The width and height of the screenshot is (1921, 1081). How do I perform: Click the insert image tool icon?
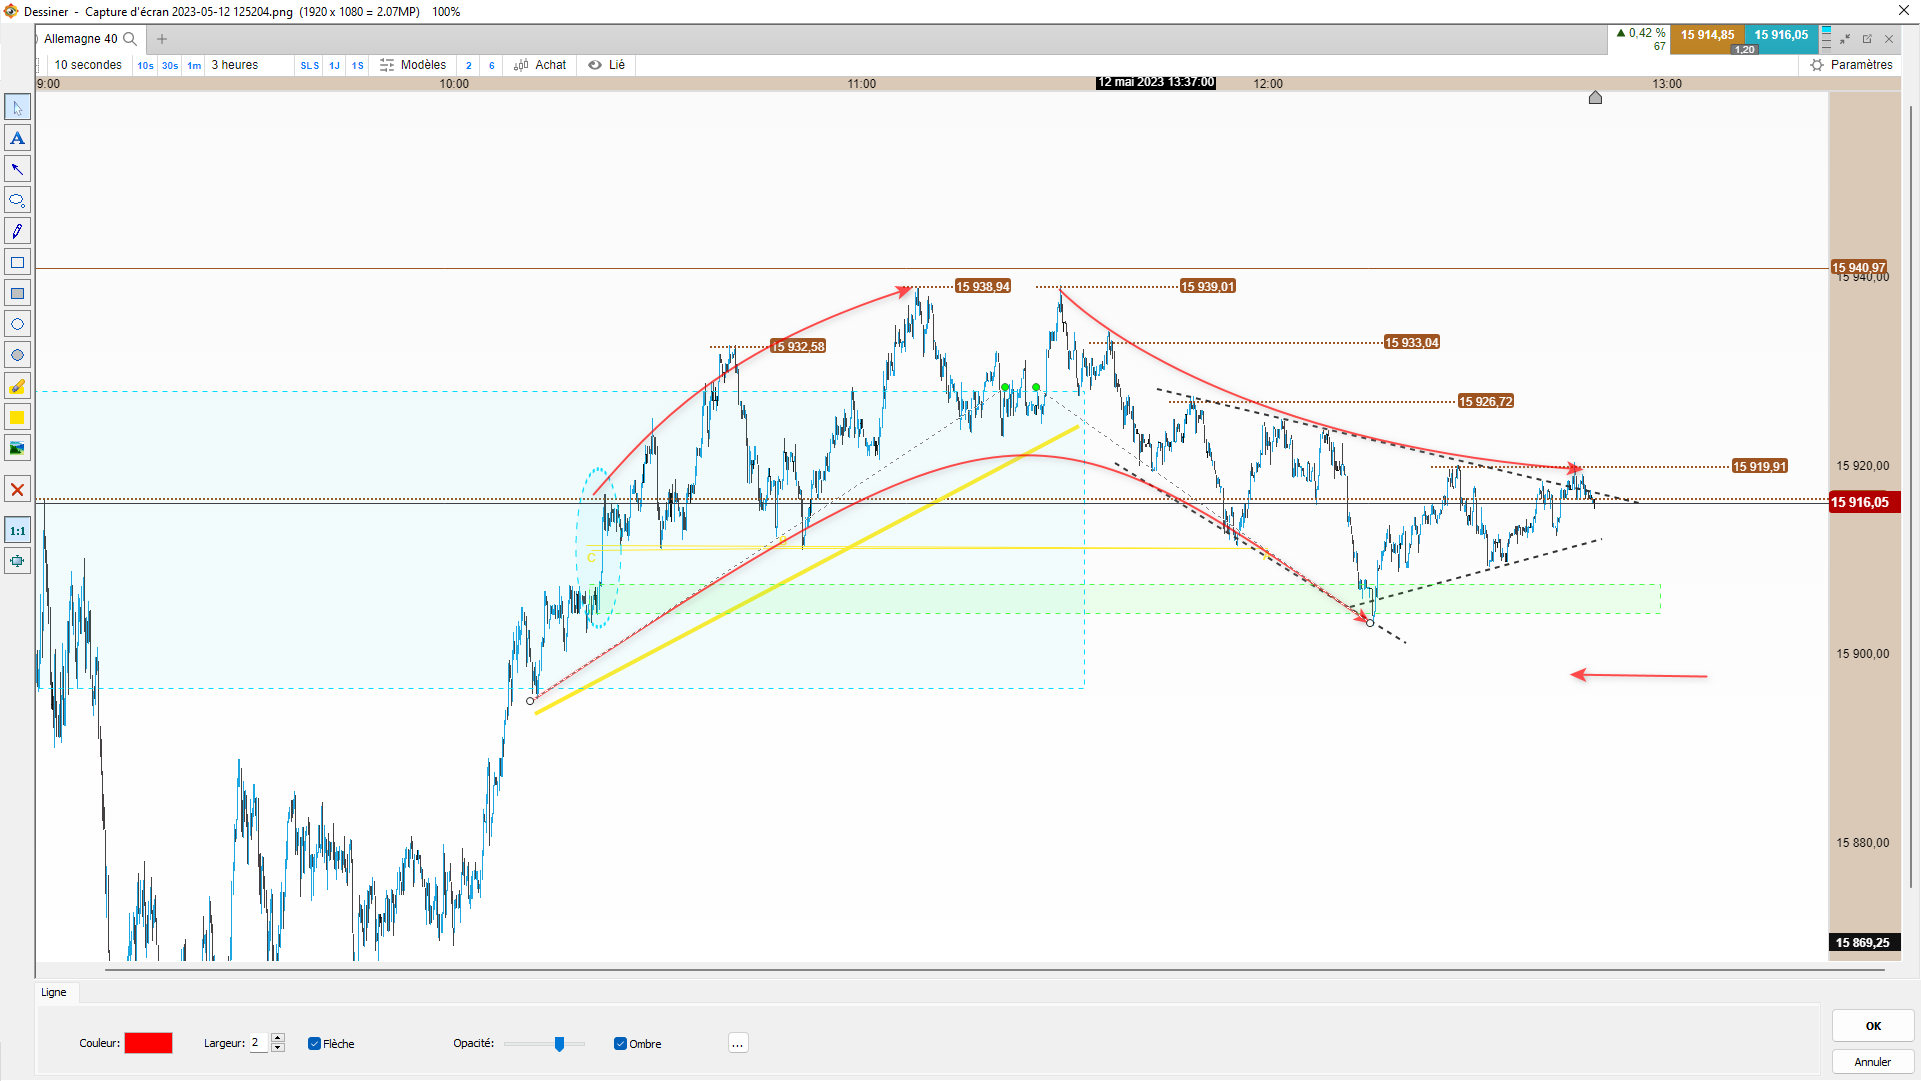coord(17,448)
